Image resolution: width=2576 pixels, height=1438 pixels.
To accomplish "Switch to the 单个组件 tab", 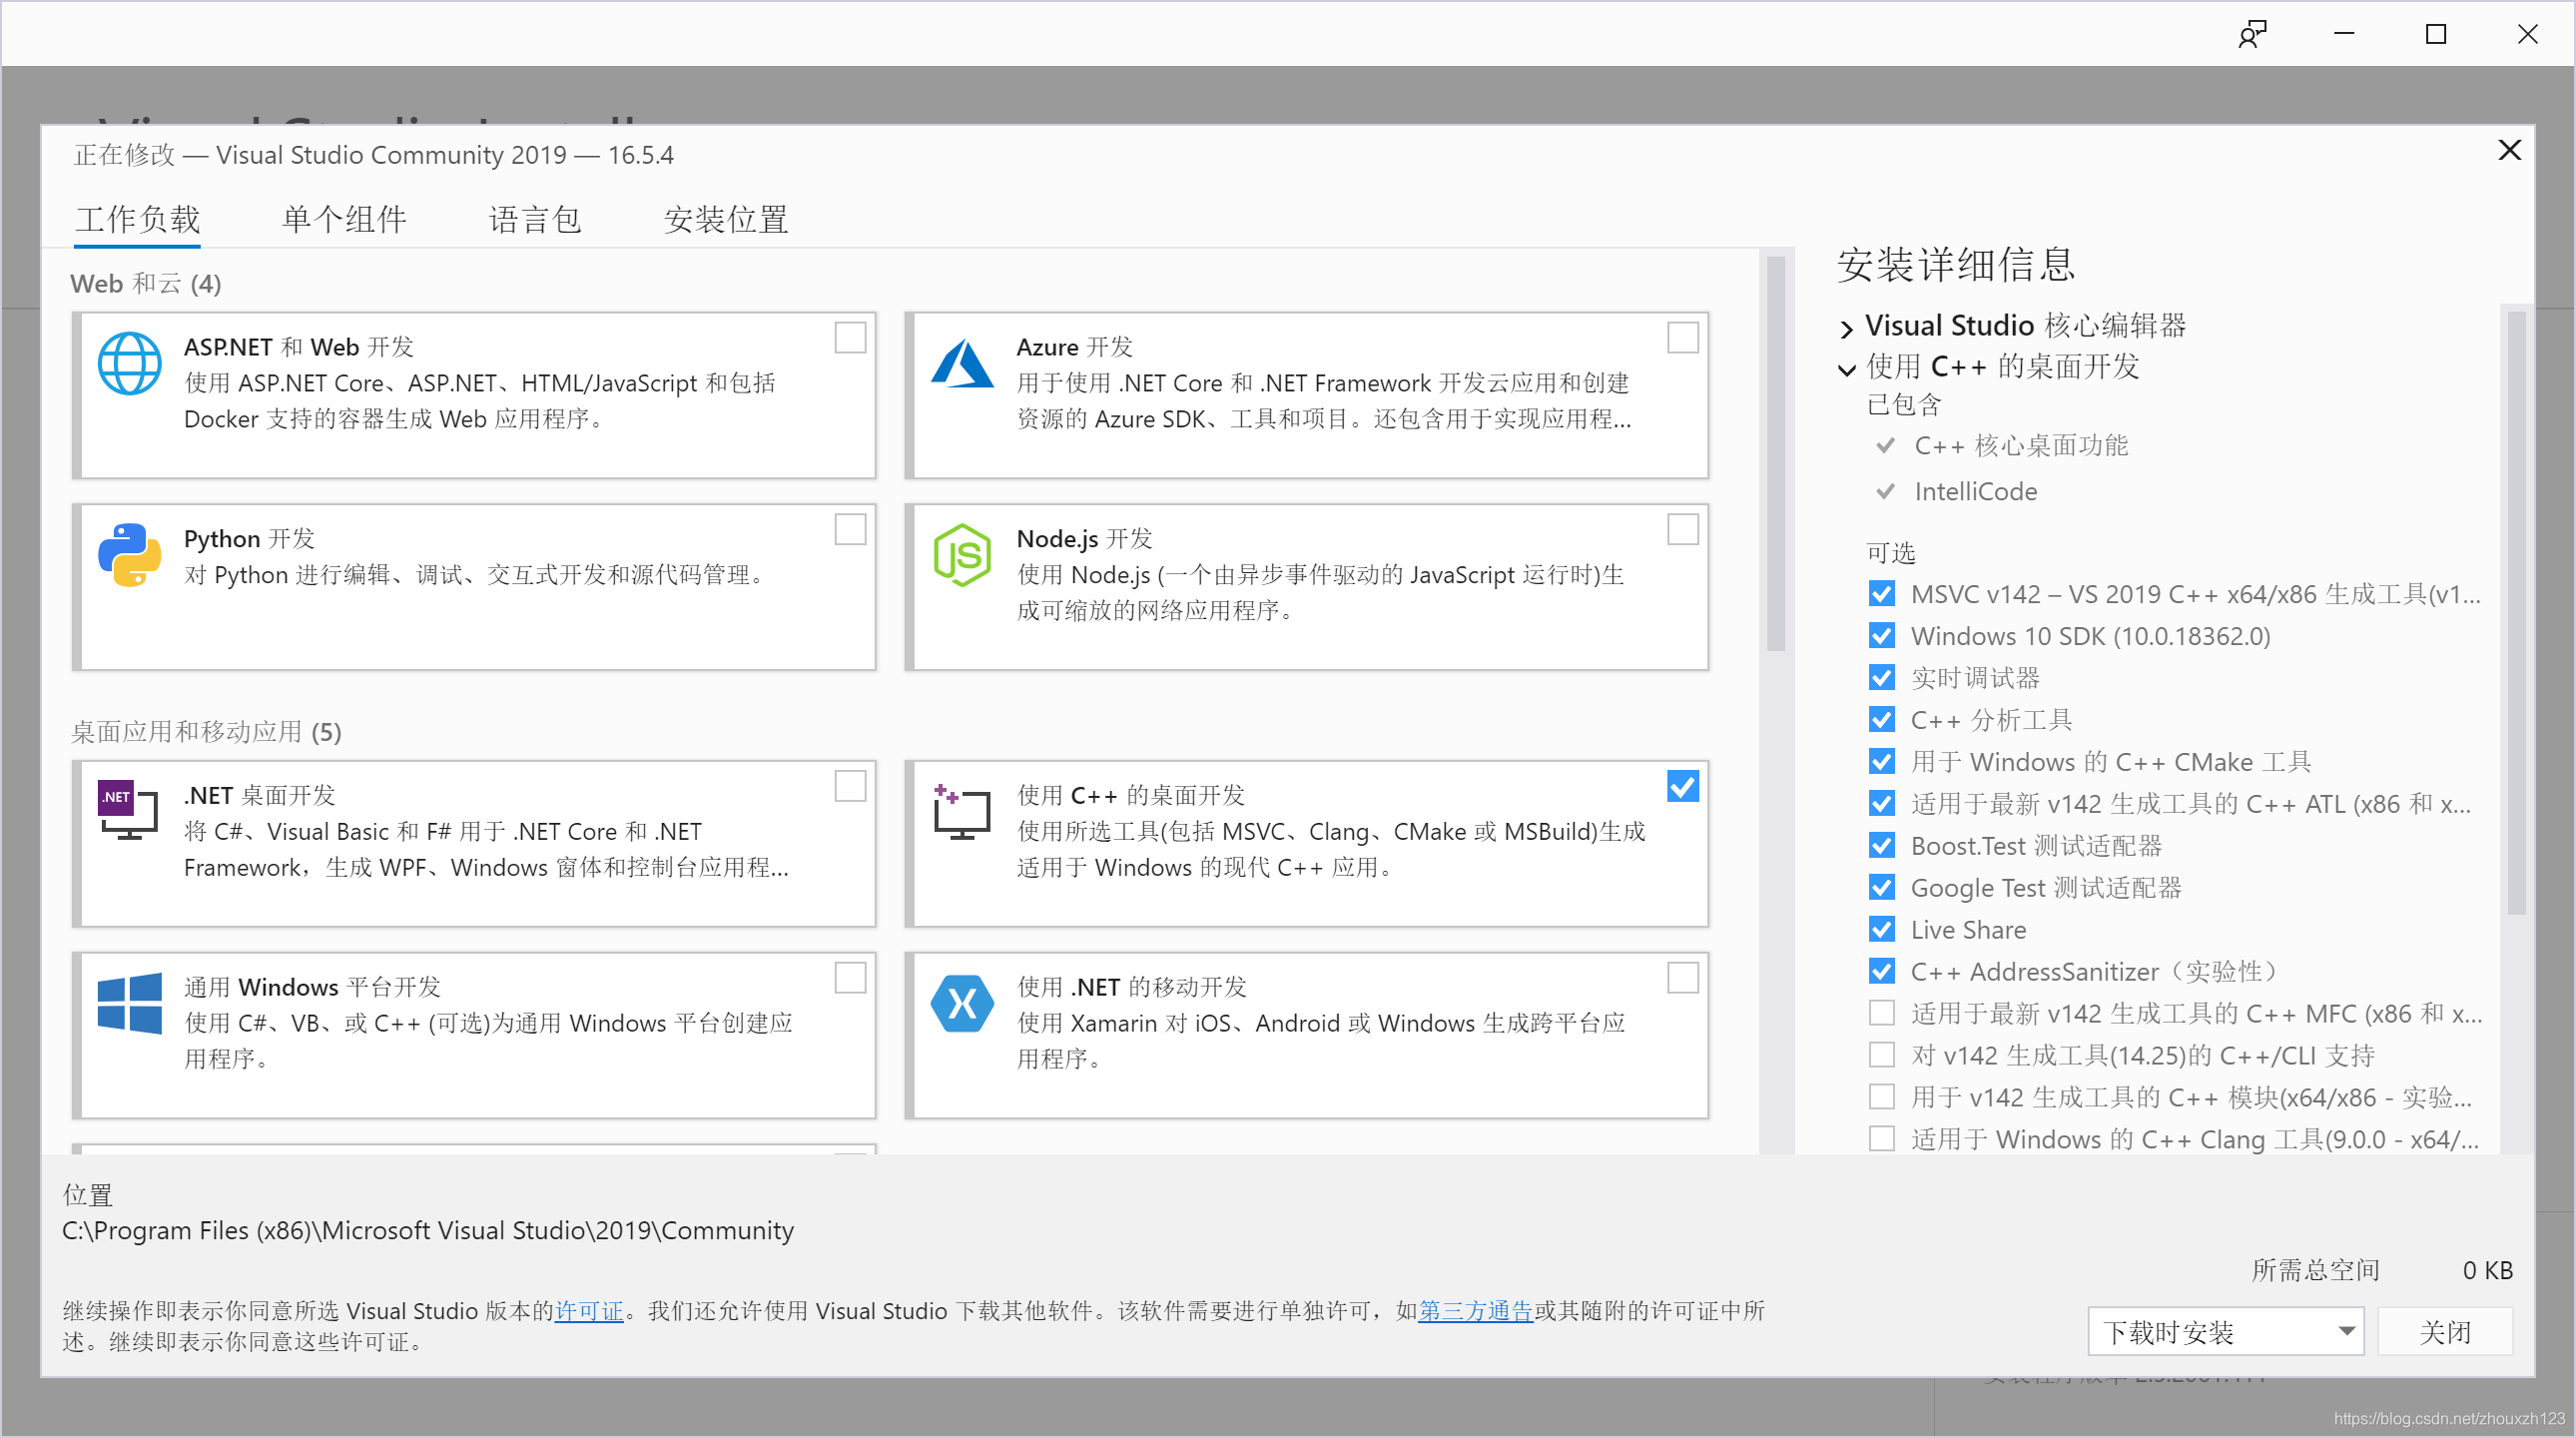I will coord(343,219).
